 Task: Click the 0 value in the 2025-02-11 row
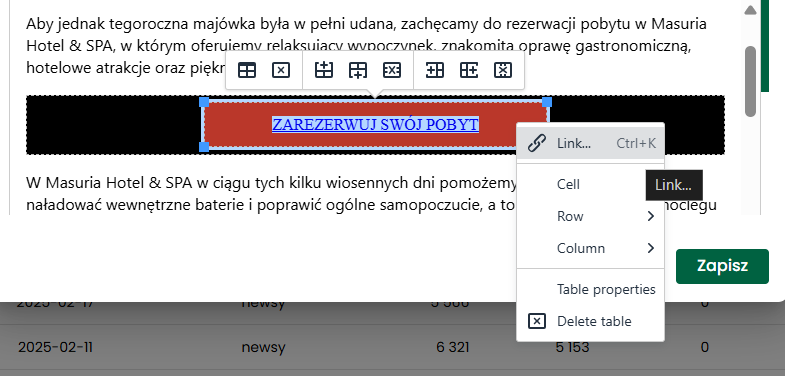coord(704,347)
